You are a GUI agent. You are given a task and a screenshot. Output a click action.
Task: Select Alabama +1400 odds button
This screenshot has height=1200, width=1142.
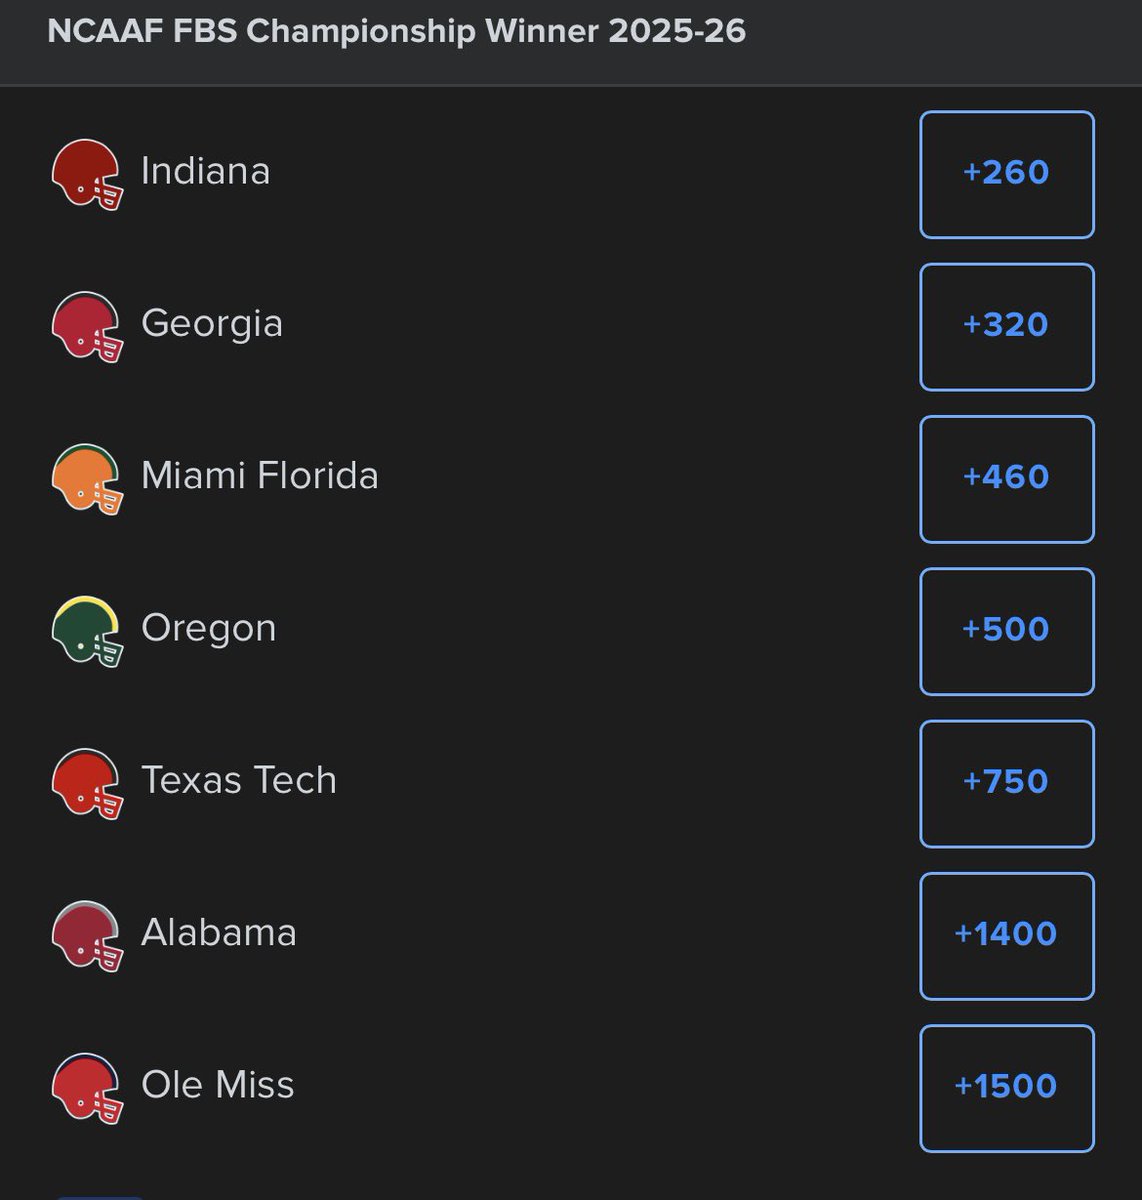tap(1007, 936)
